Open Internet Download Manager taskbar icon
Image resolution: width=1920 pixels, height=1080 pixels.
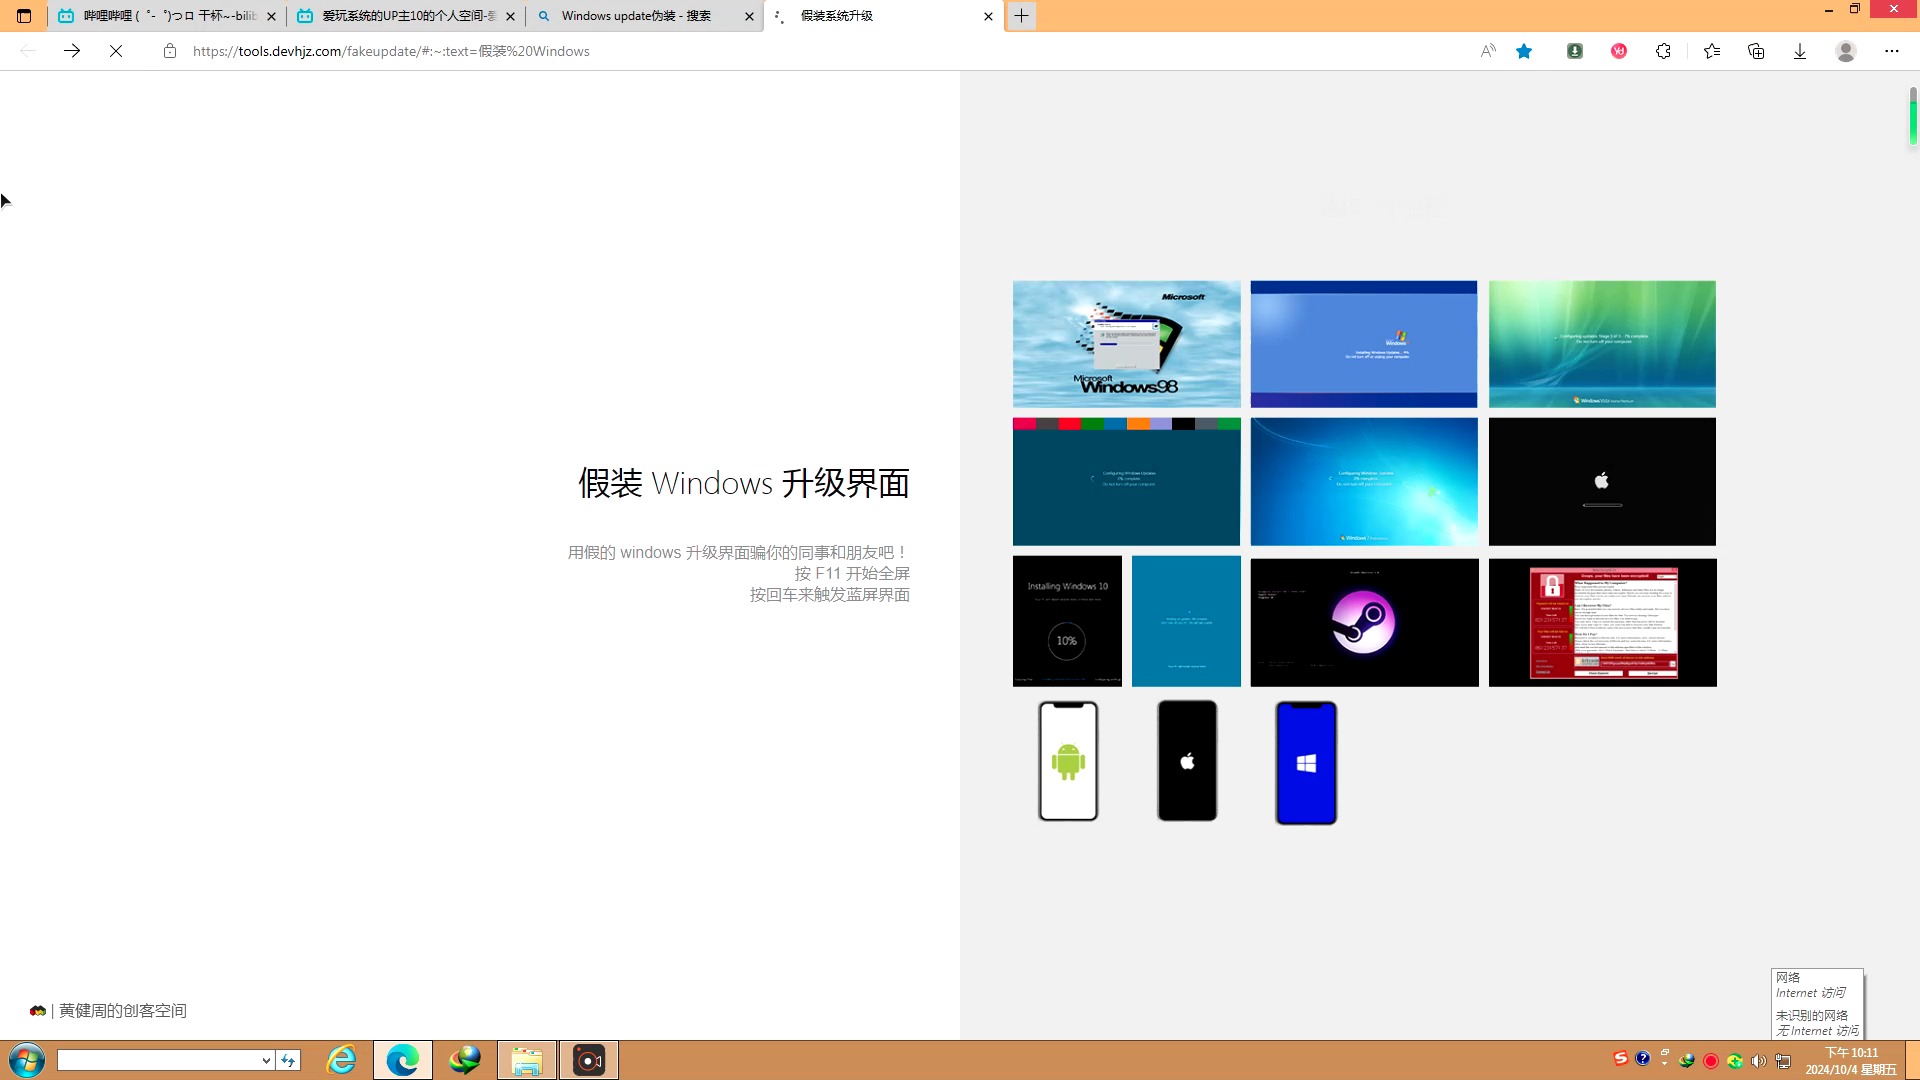tap(465, 1060)
